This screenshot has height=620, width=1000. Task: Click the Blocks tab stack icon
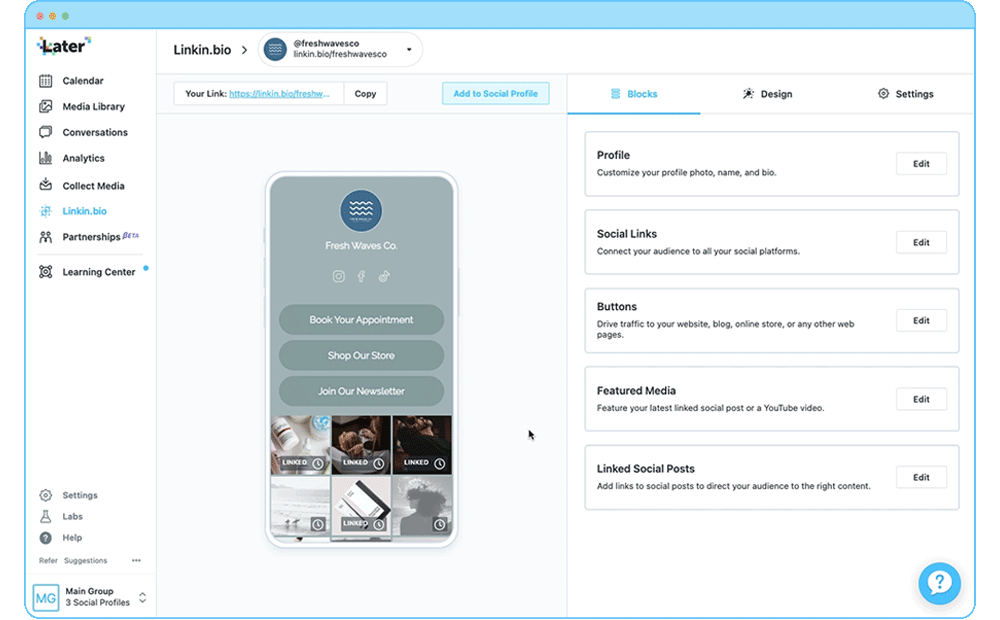[615, 94]
